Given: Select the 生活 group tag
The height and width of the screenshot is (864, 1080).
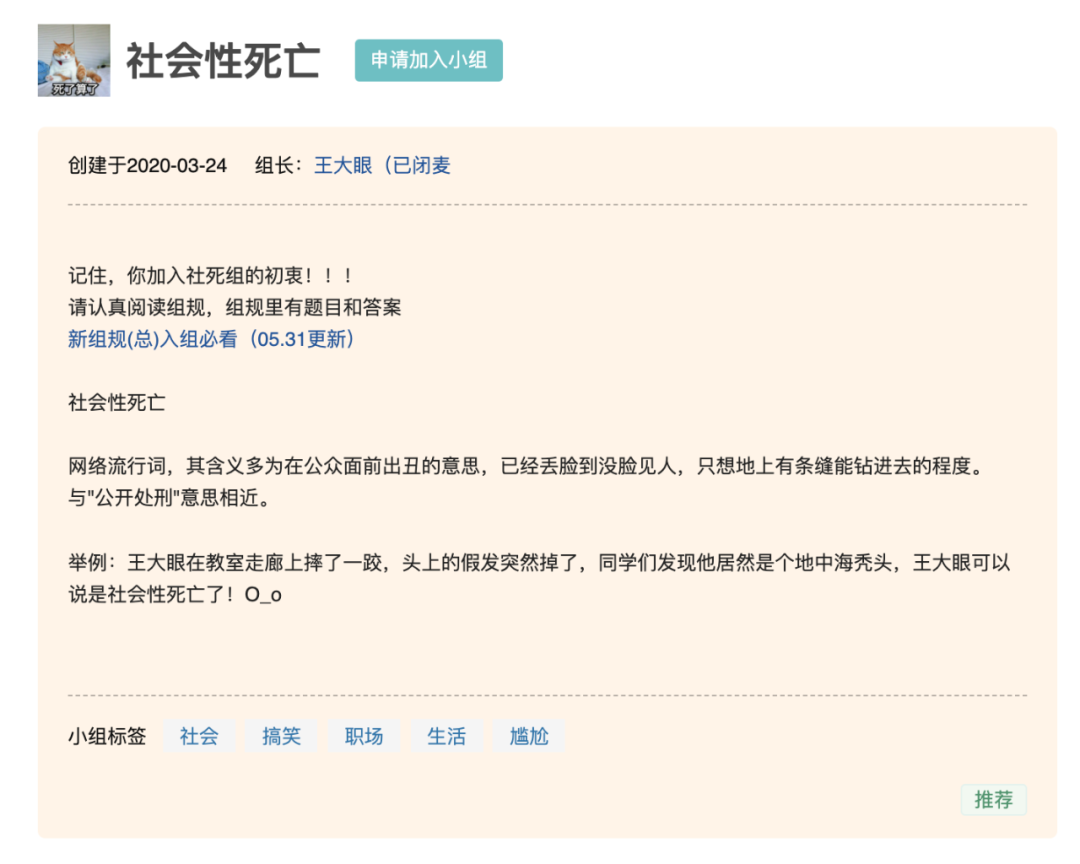Looking at the screenshot, I should pos(446,736).
